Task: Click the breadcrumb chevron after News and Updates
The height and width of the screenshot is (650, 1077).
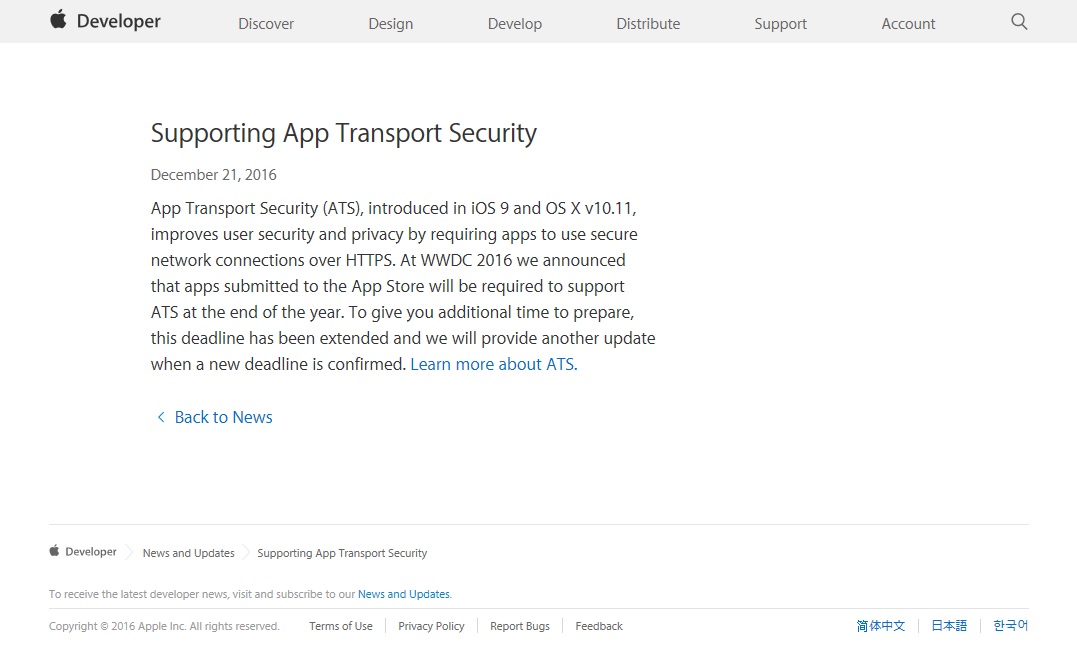Action: click(x=245, y=551)
